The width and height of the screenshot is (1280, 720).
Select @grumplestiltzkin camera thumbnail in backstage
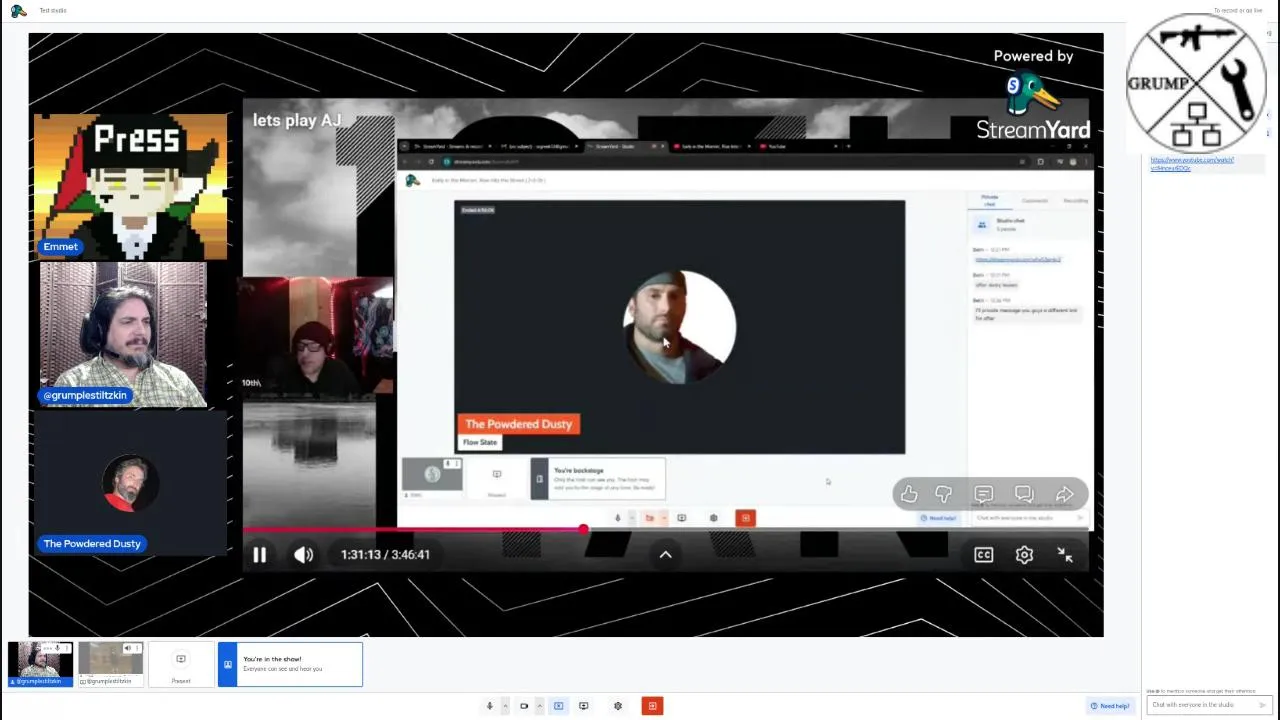click(41, 662)
